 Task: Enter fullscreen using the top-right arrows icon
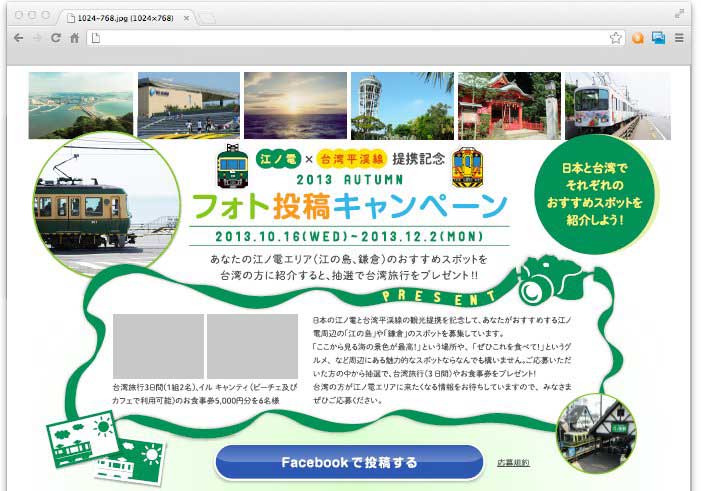click(681, 14)
